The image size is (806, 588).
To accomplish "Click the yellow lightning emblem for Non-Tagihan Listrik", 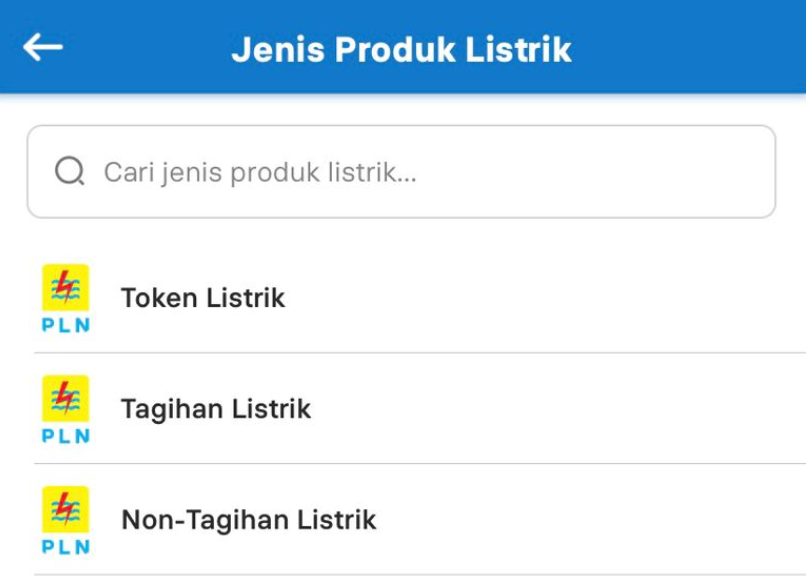I will coord(66,510).
